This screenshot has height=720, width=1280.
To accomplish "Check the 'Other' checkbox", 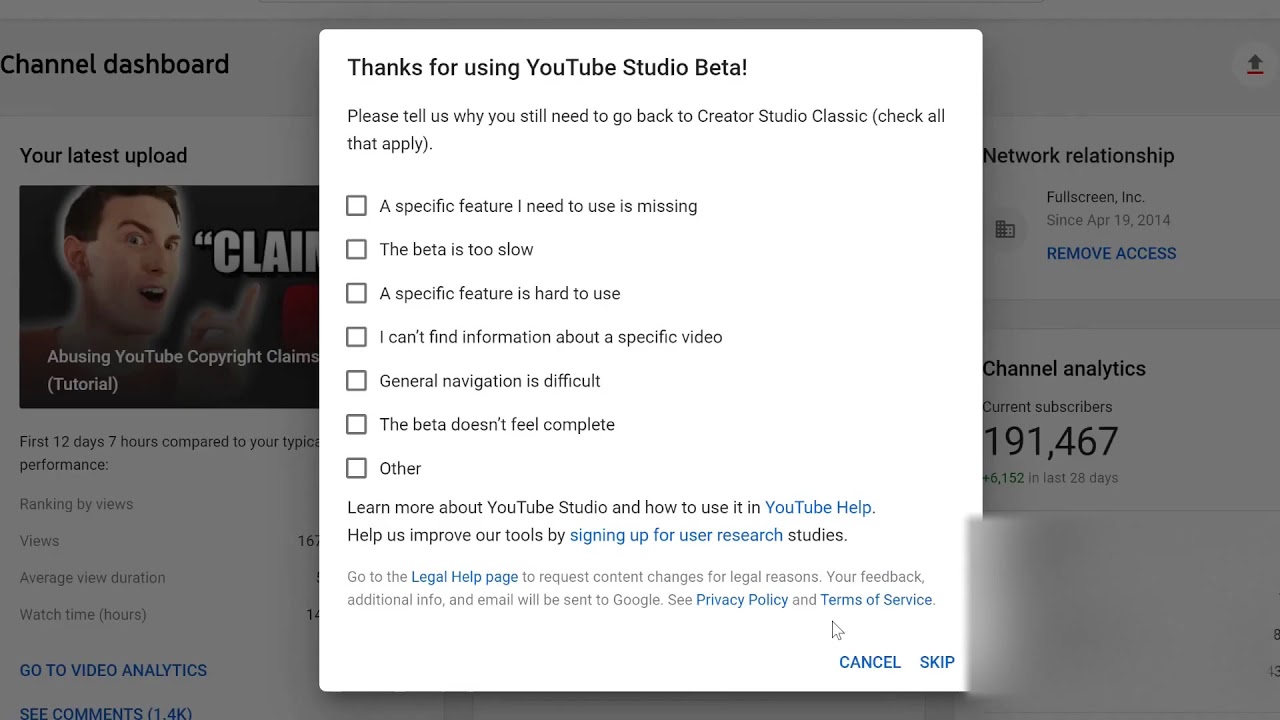I will click(356, 468).
